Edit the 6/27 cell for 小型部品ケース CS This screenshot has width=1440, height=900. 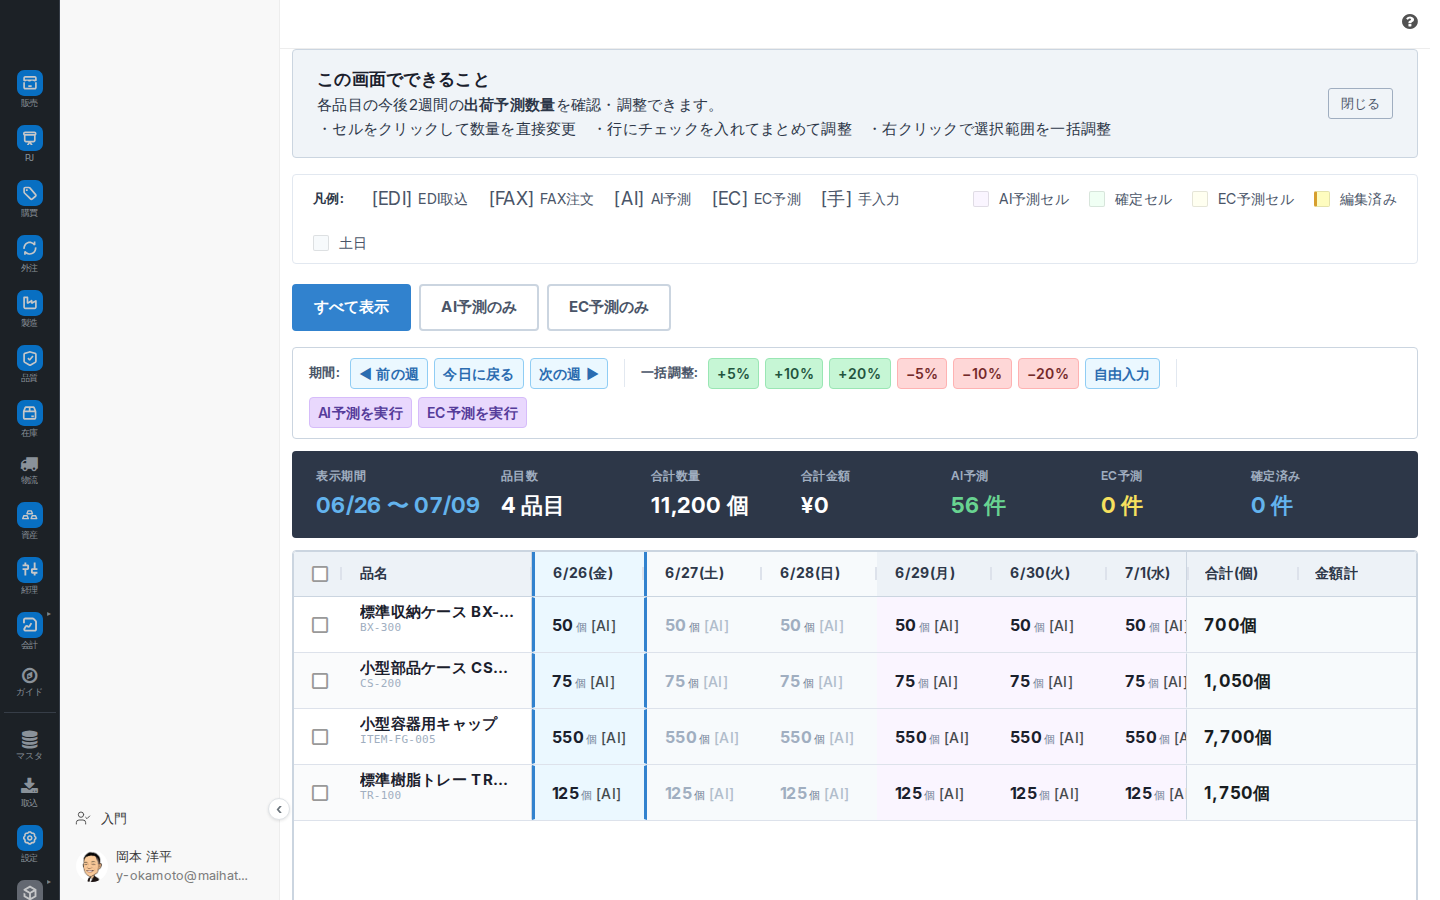pyautogui.click(x=704, y=681)
